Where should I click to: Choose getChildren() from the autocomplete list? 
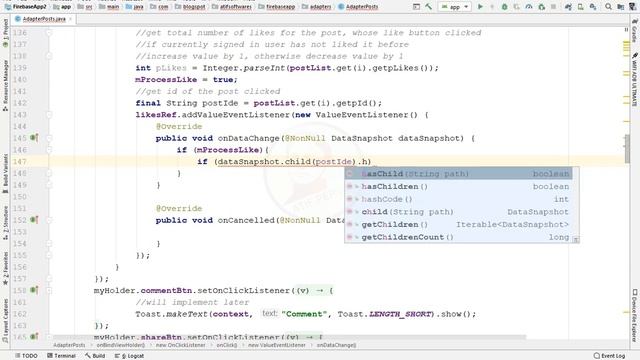pyautogui.click(x=459, y=224)
